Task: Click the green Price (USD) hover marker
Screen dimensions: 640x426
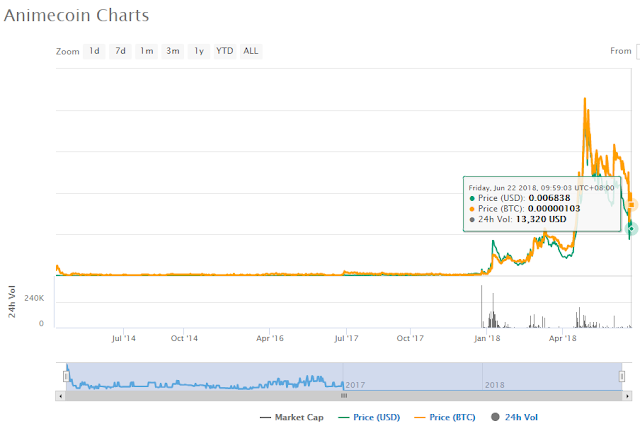Action: [x=631, y=228]
